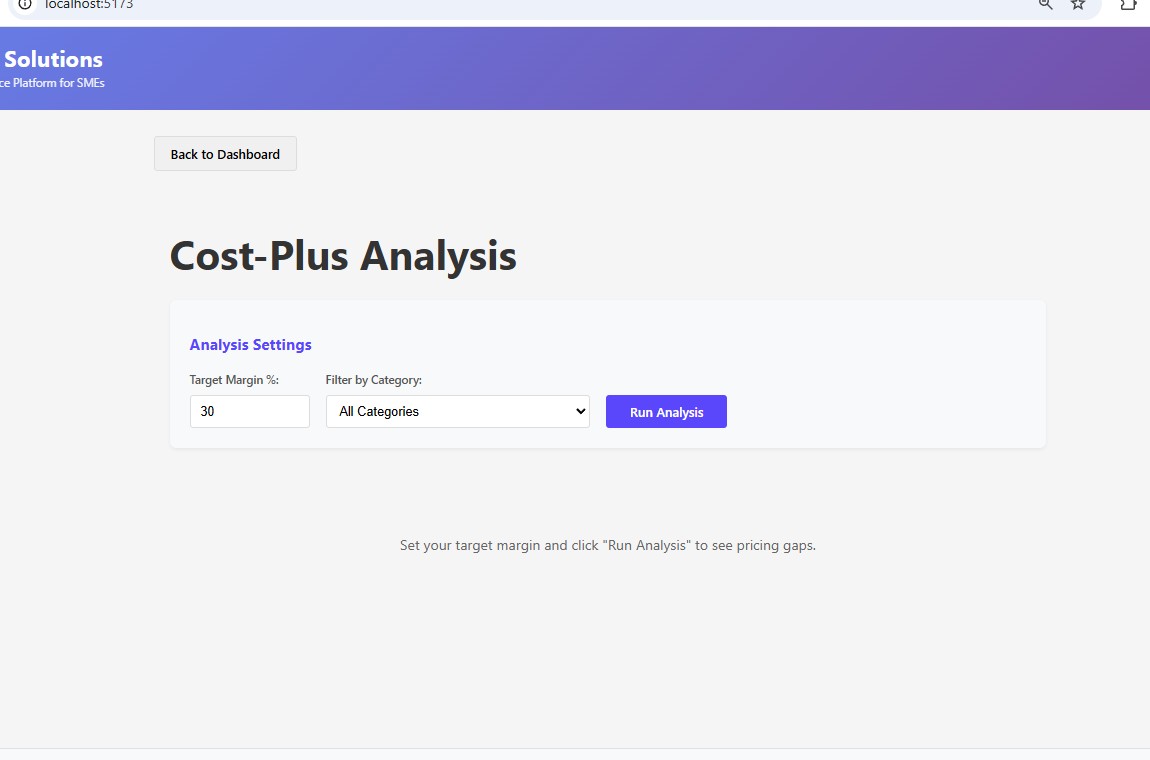Expand the category filter chevron
1150x760 pixels.
click(x=581, y=411)
